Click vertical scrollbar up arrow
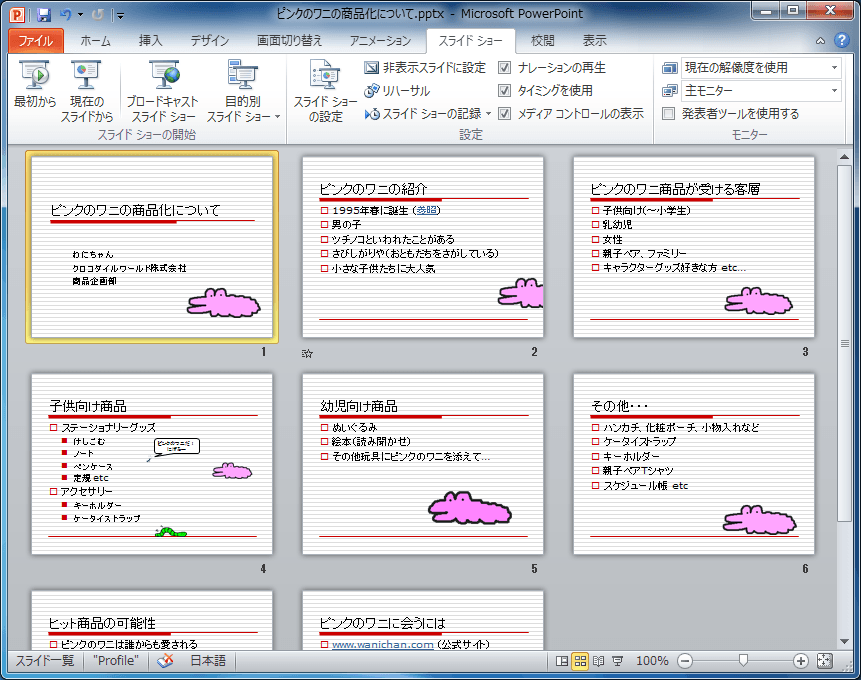861x680 pixels. [845, 157]
